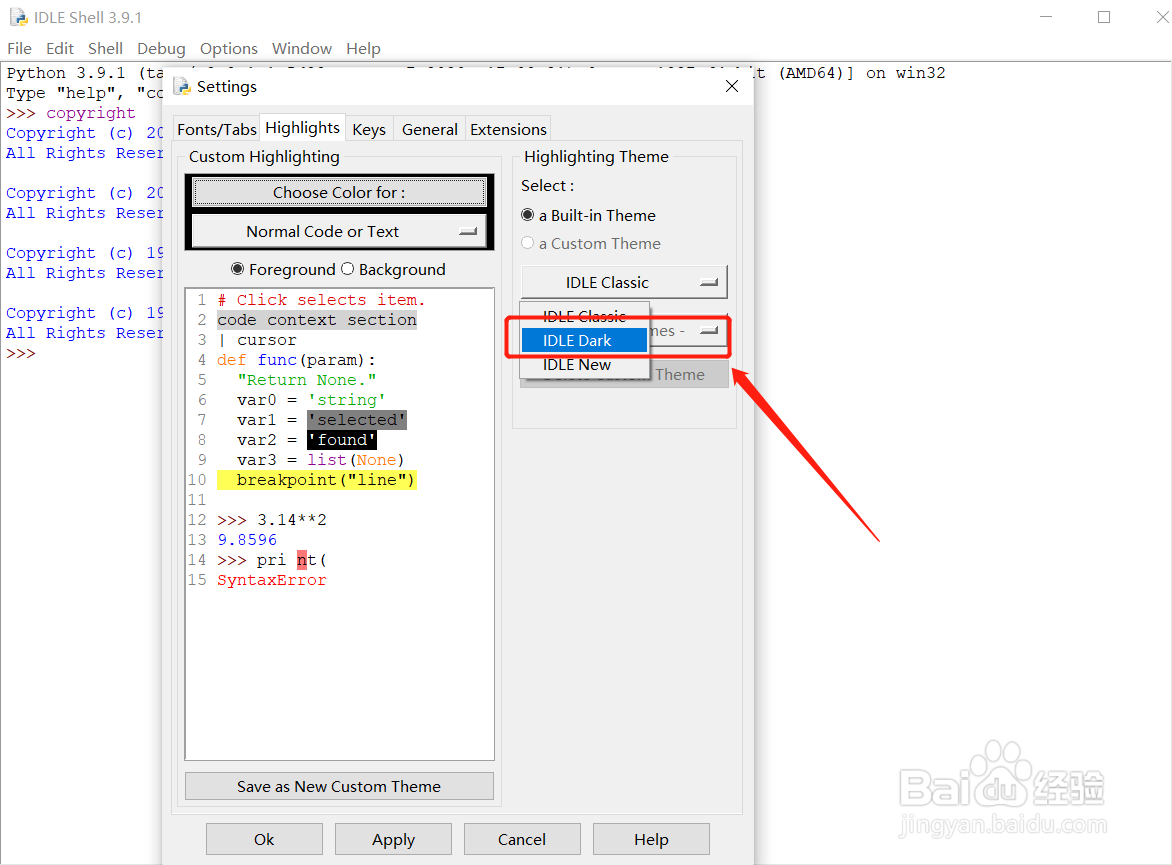Click the '| cursor' sample line
This screenshot has width=1172, height=865.
coord(257,340)
